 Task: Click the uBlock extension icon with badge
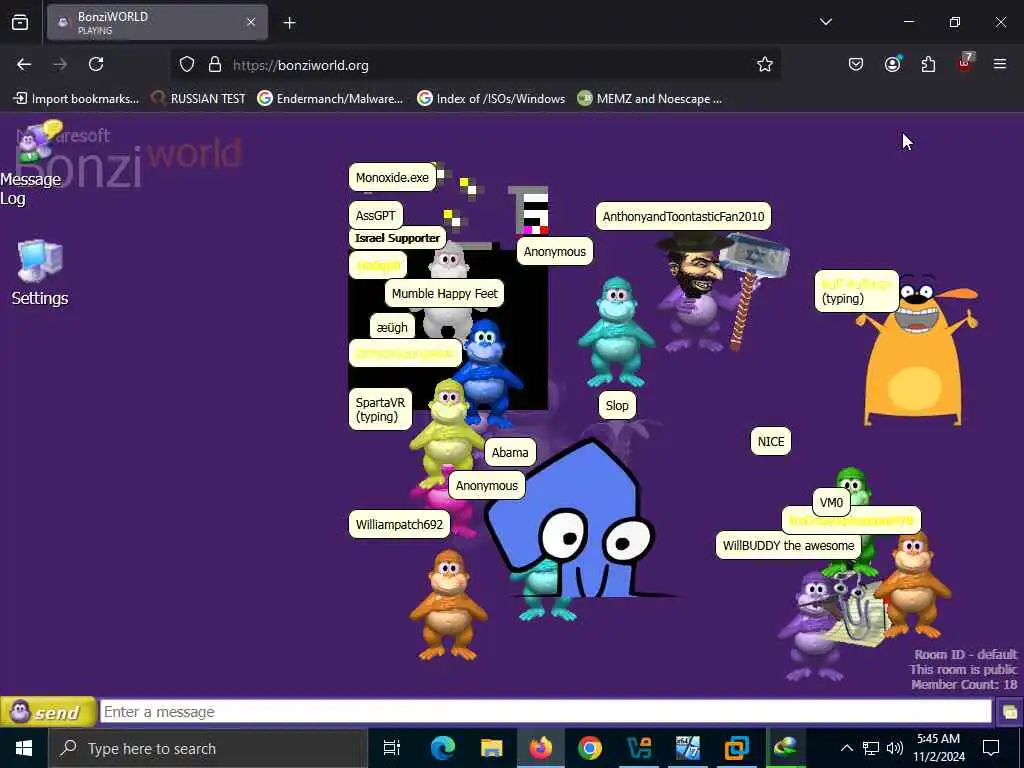pos(965,63)
